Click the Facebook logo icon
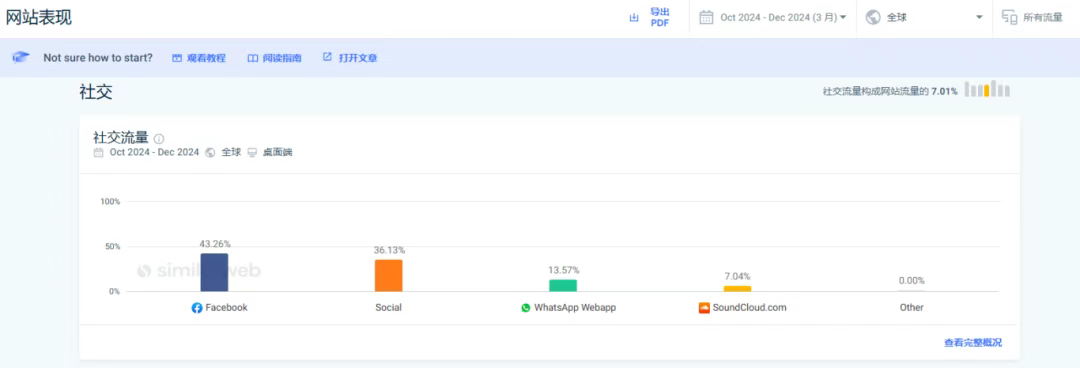 point(197,308)
